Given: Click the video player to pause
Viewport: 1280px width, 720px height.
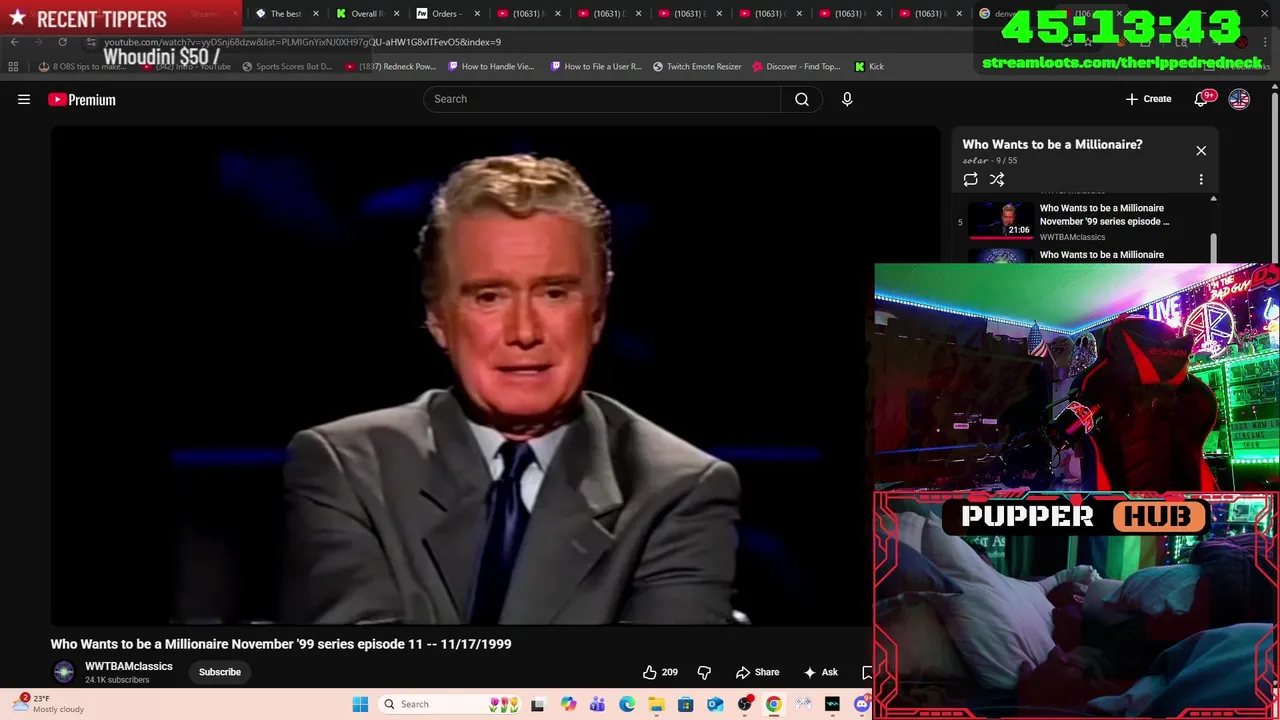Looking at the screenshot, I should (495, 375).
